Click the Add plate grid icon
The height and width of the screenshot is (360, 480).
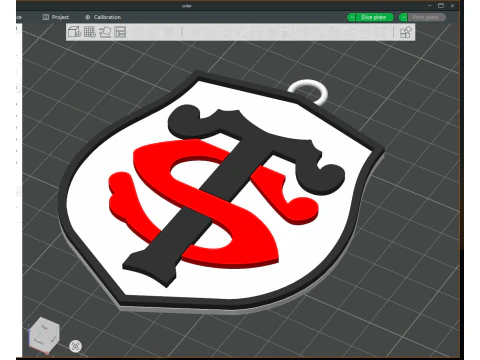click(90, 32)
